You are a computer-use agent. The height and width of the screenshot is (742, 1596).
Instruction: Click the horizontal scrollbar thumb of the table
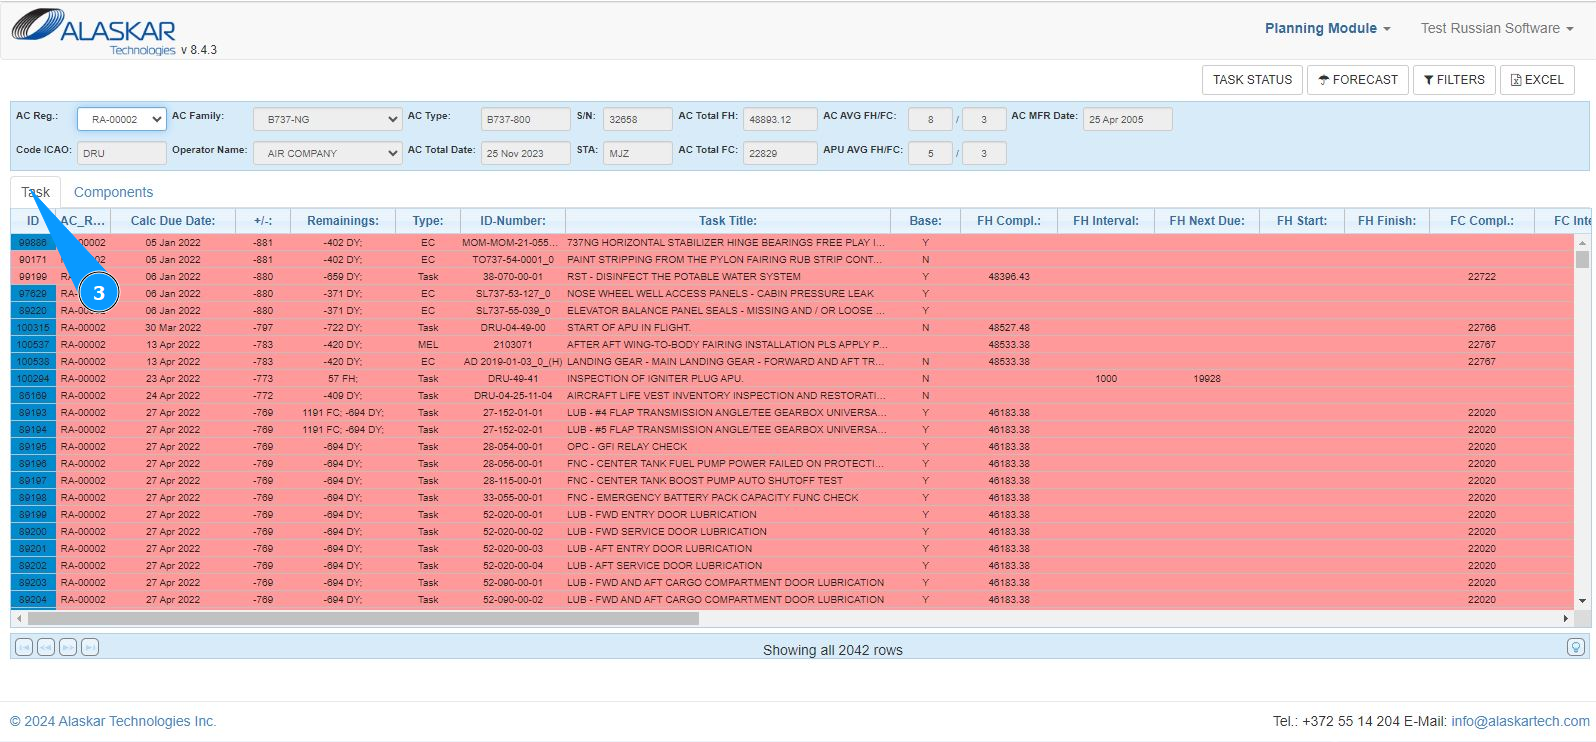(x=361, y=619)
